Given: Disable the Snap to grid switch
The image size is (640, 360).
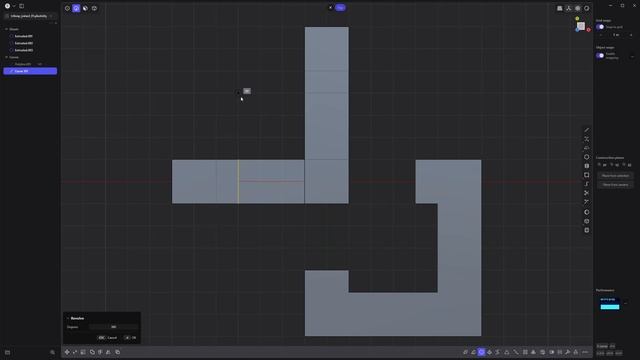Looking at the screenshot, I should [600, 27].
